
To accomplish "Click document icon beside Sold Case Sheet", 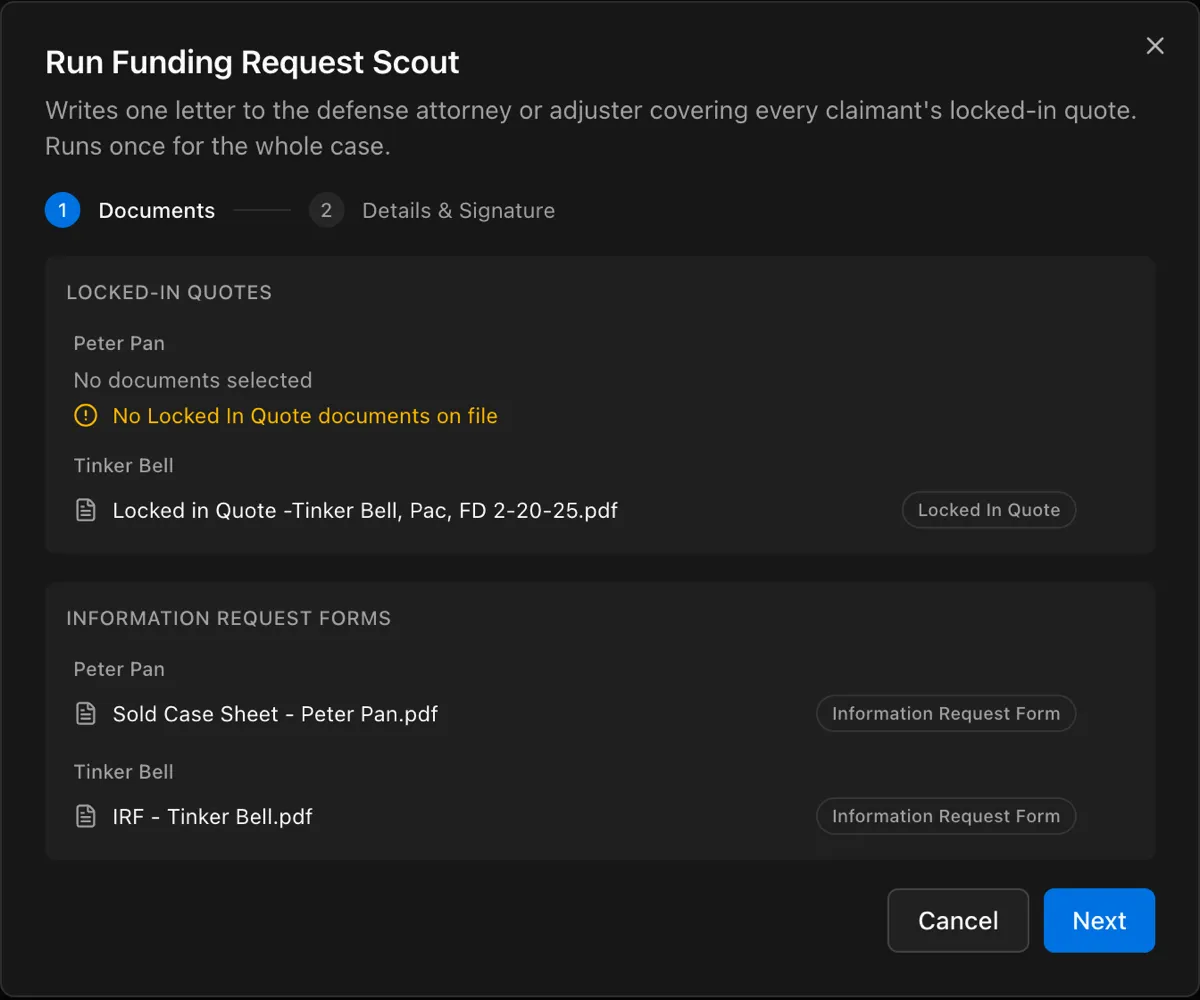I will (x=87, y=714).
